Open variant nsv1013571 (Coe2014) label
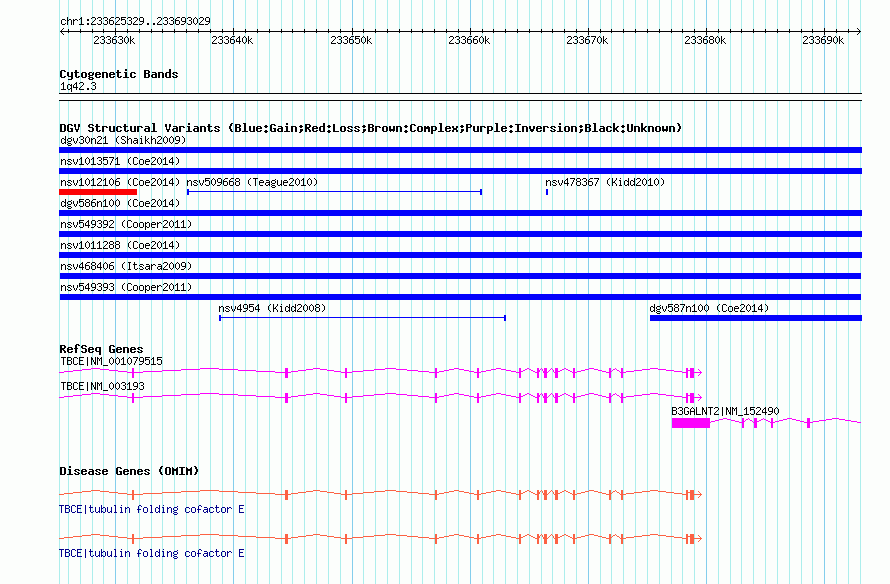 pos(120,161)
